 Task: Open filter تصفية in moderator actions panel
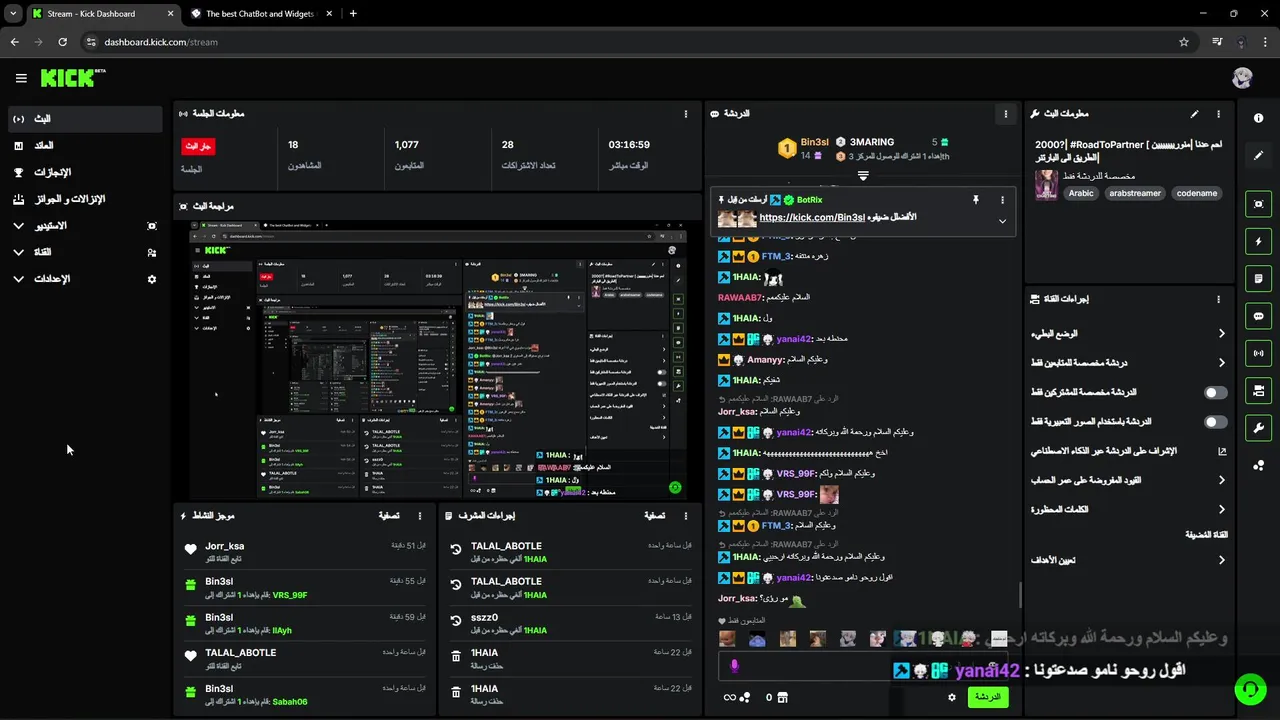(654, 516)
